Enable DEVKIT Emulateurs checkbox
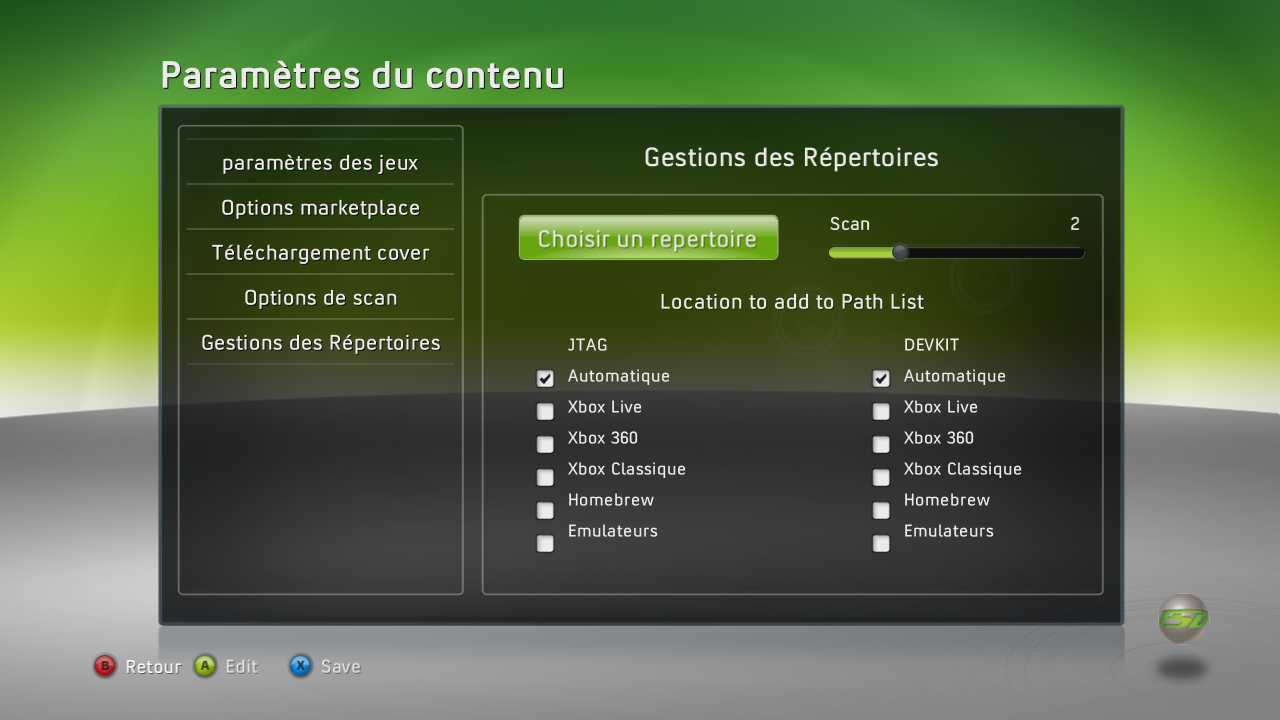This screenshot has height=720, width=1280. (881, 543)
